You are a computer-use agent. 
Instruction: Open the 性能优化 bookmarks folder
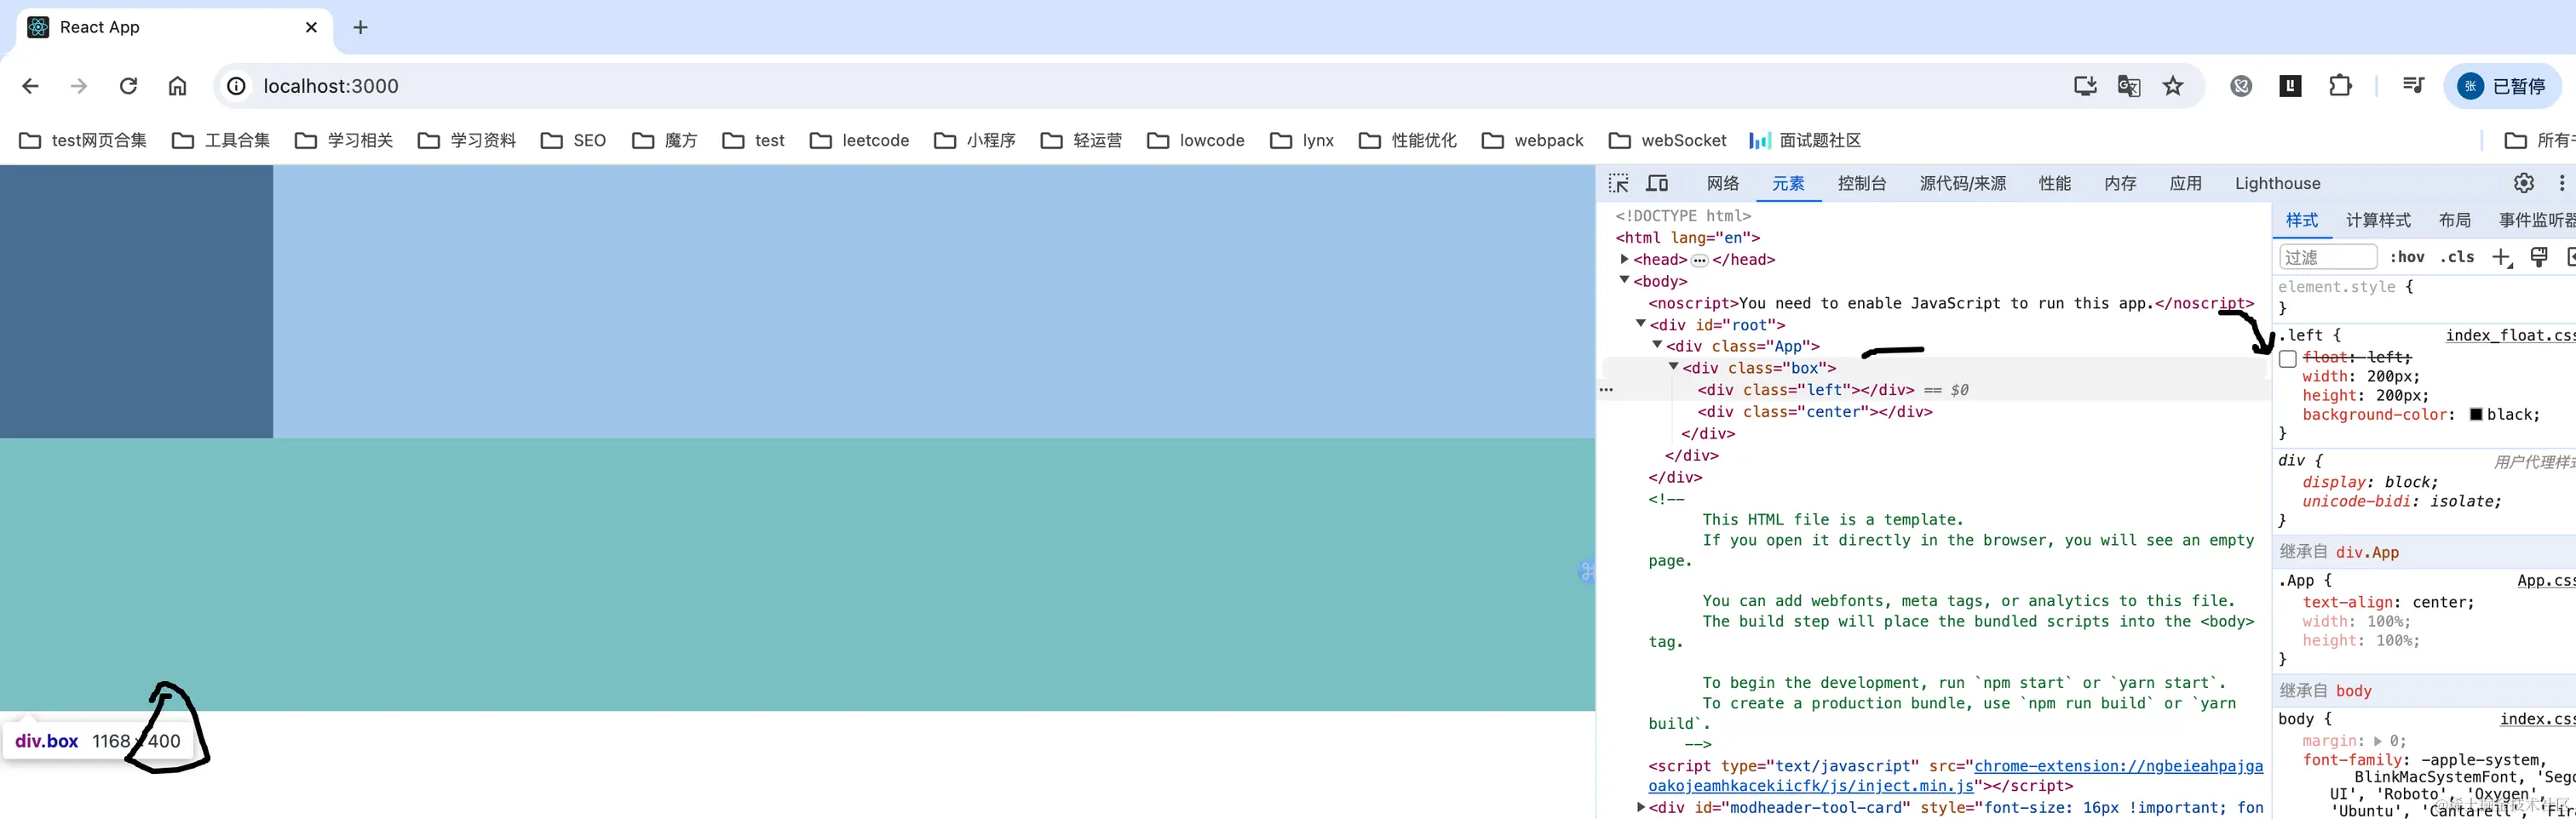tap(1408, 140)
